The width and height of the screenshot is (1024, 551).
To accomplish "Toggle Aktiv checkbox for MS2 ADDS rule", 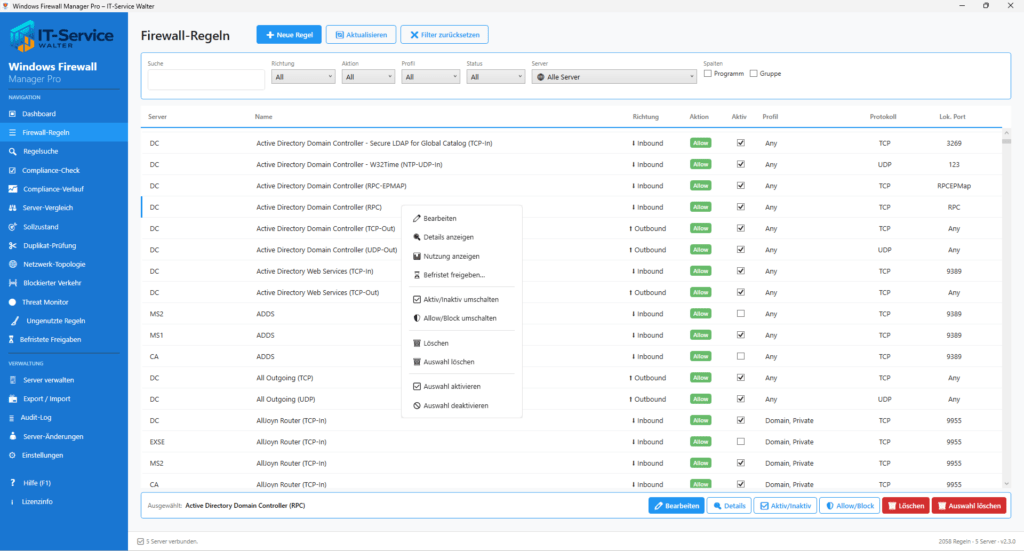I will tap(741, 314).
